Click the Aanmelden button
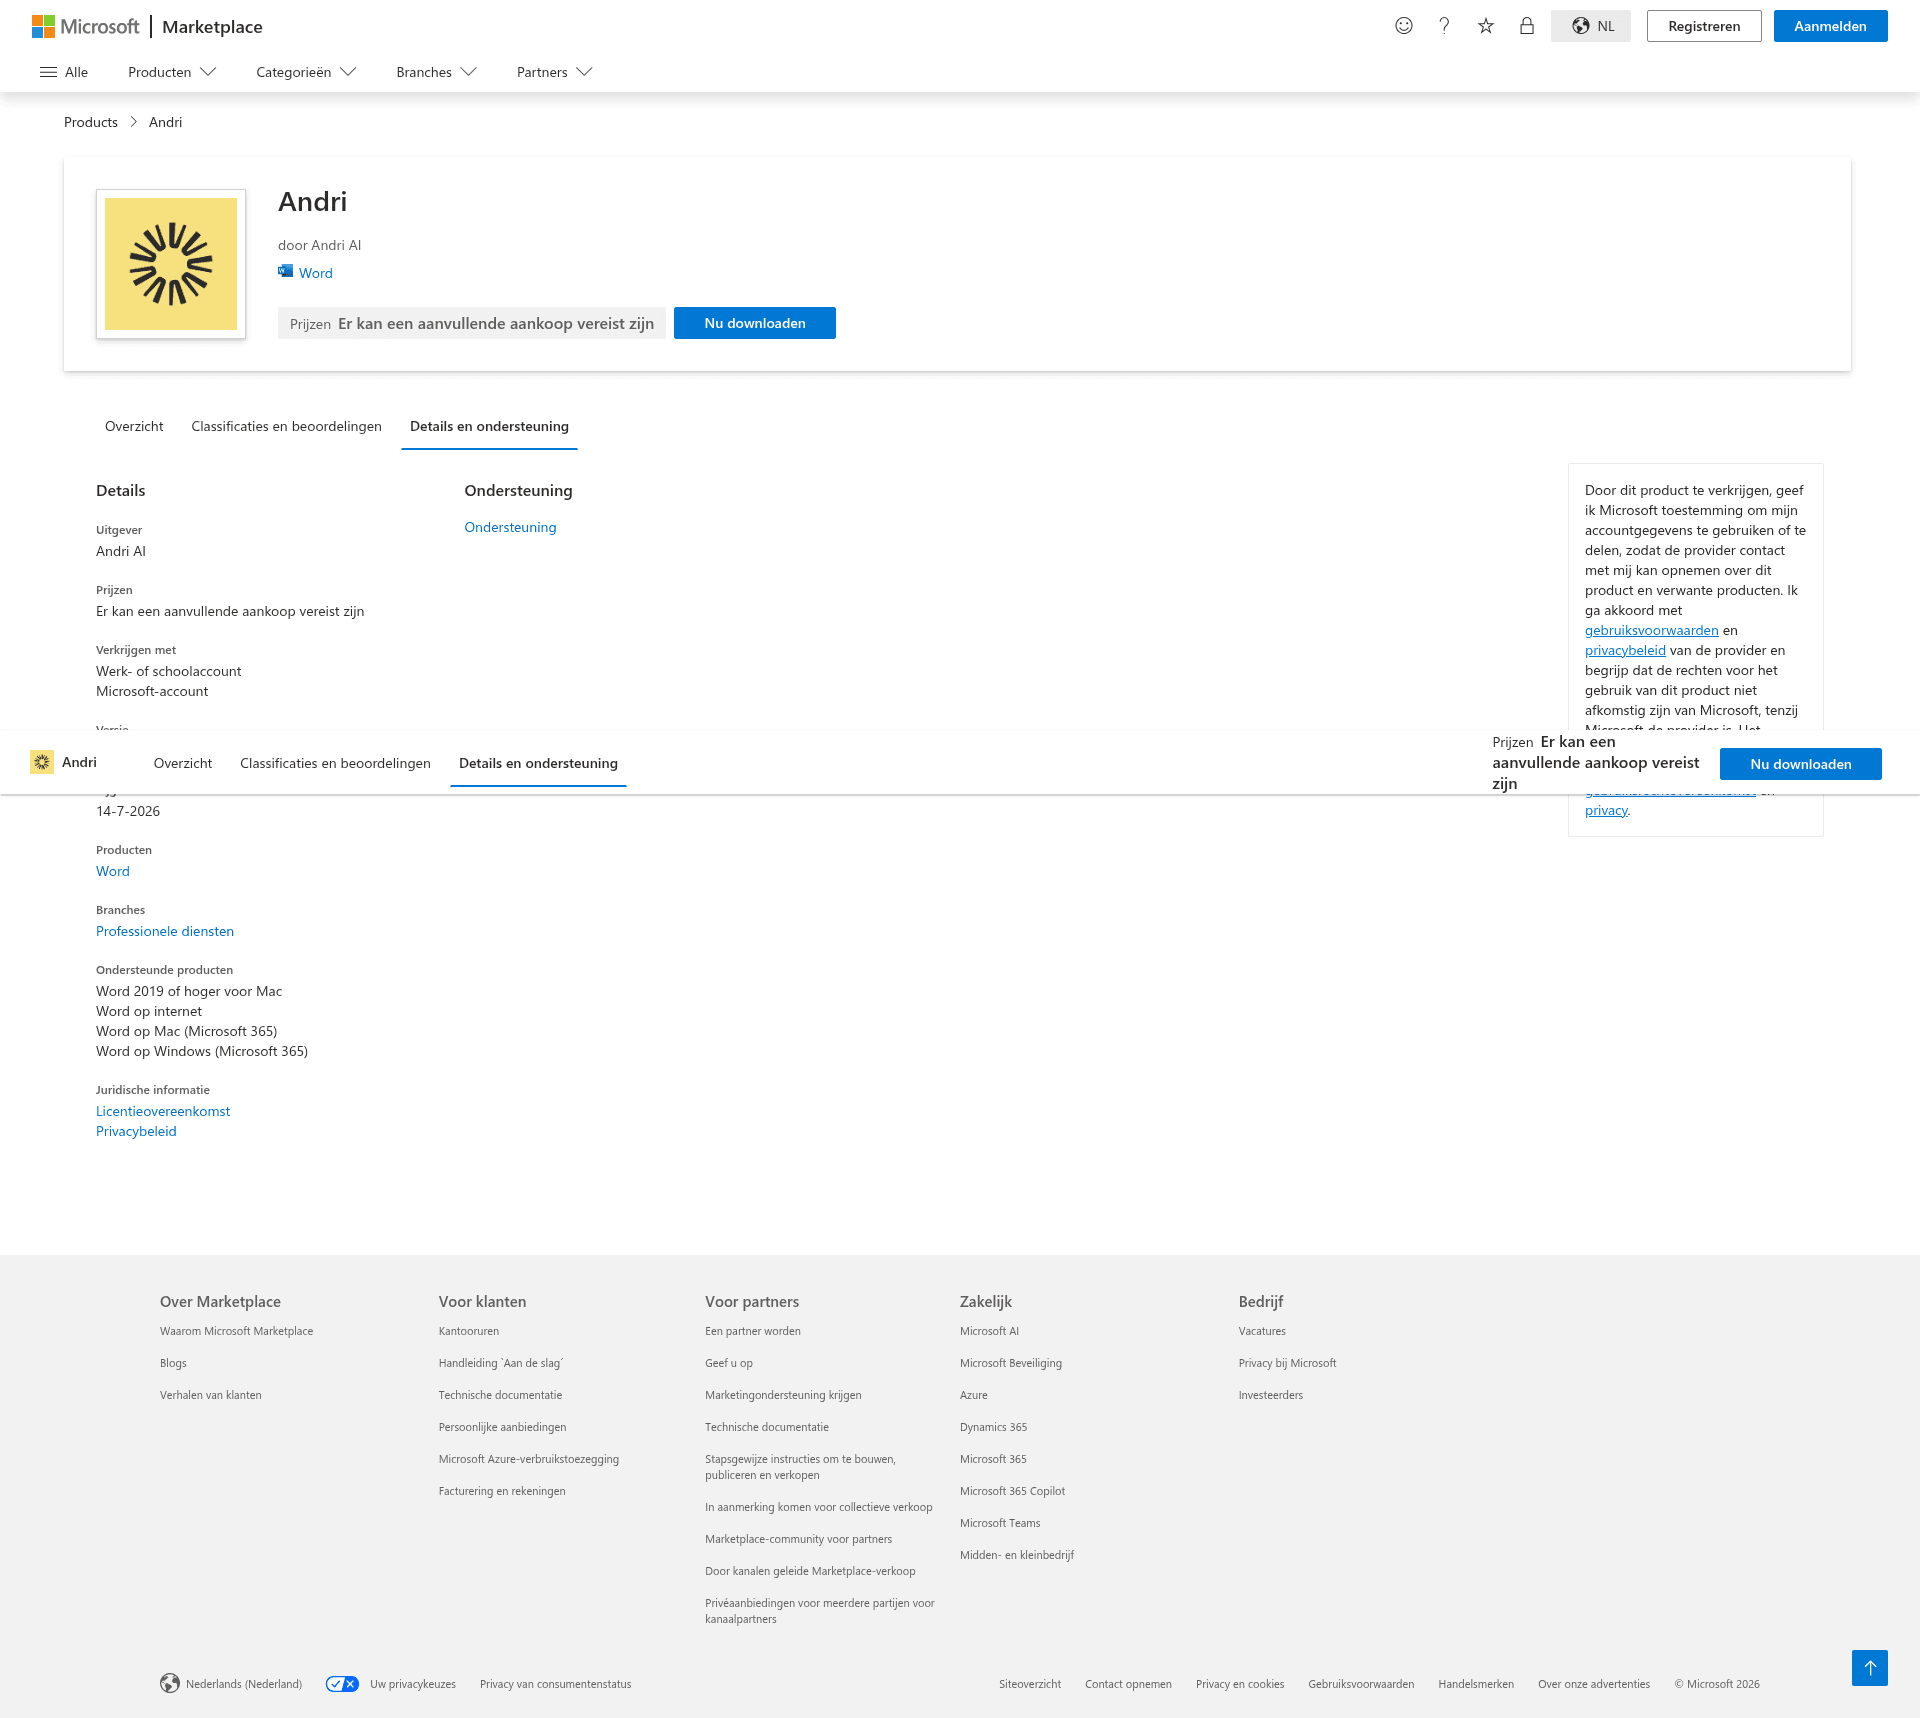Screen dimensions: 1920x1718 [1830, 26]
